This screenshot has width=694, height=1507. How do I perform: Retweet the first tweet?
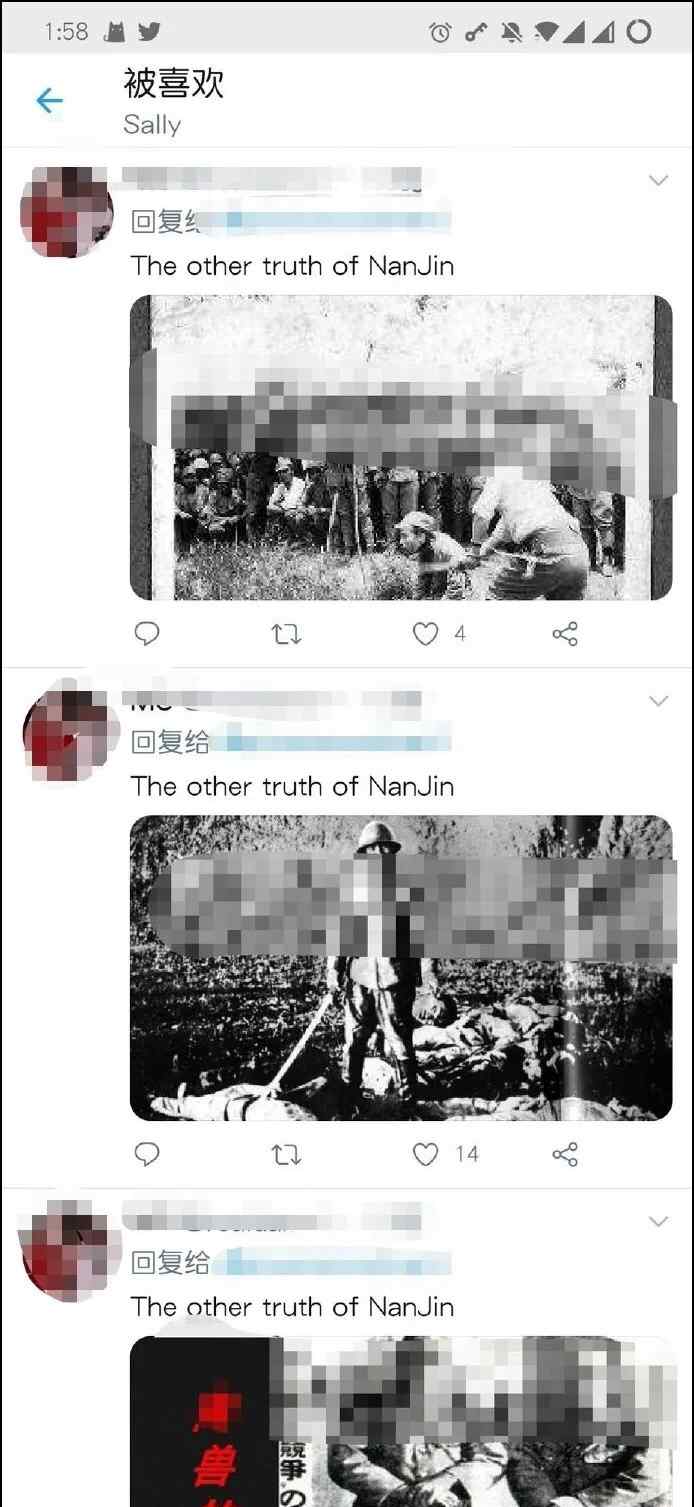pos(286,633)
